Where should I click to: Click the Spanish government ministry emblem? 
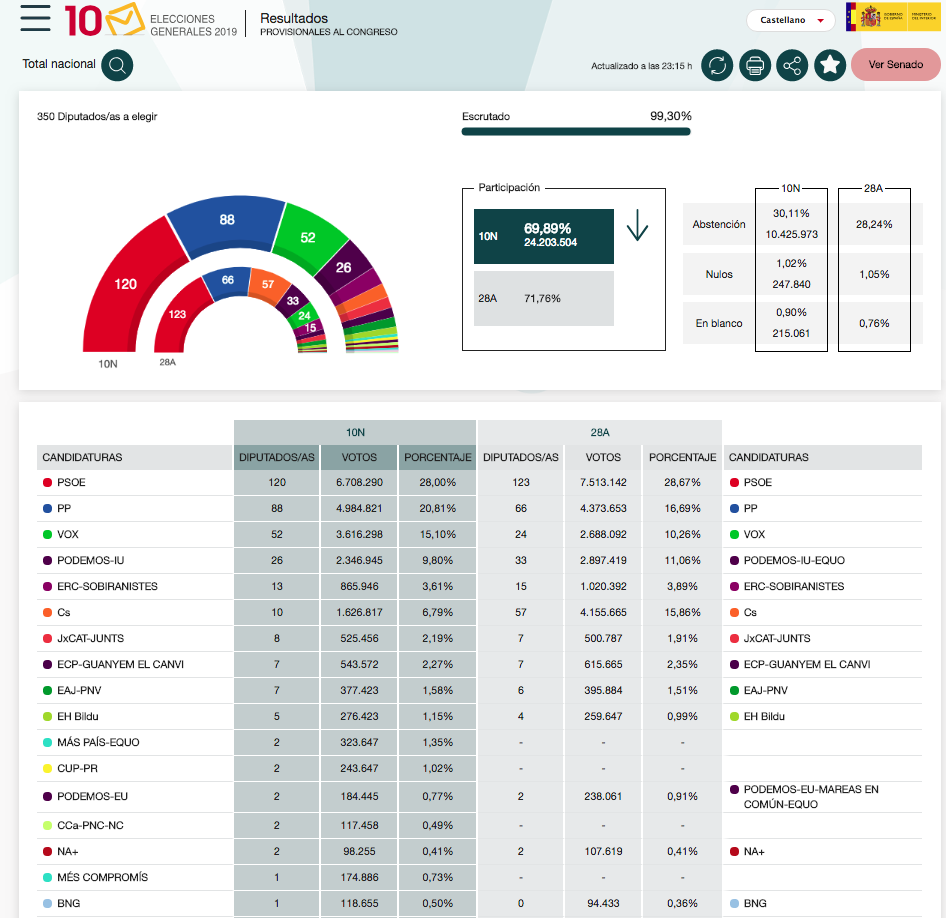coord(893,17)
